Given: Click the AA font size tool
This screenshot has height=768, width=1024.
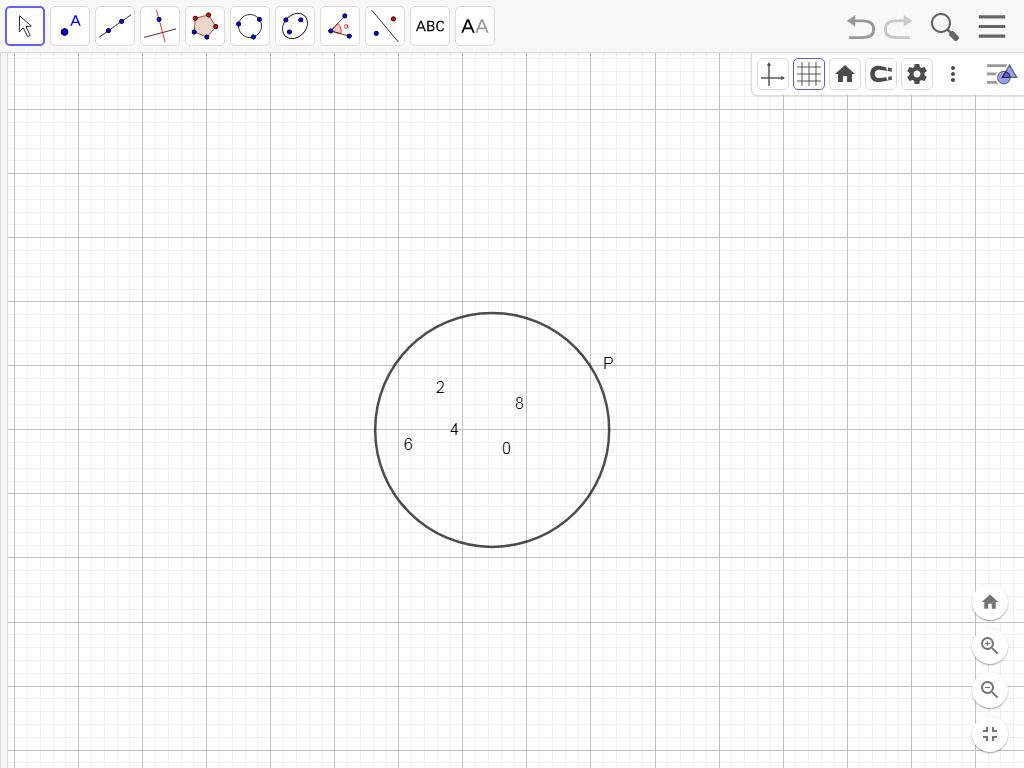Looking at the screenshot, I should (475, 26).
